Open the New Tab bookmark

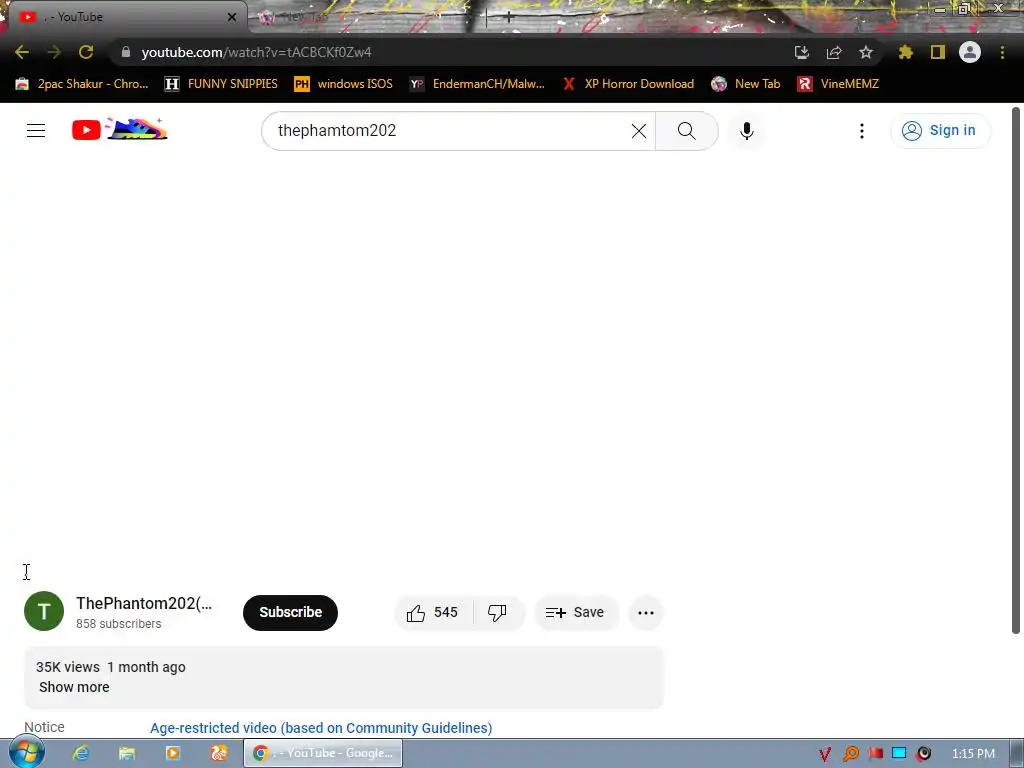click(746, 84)
